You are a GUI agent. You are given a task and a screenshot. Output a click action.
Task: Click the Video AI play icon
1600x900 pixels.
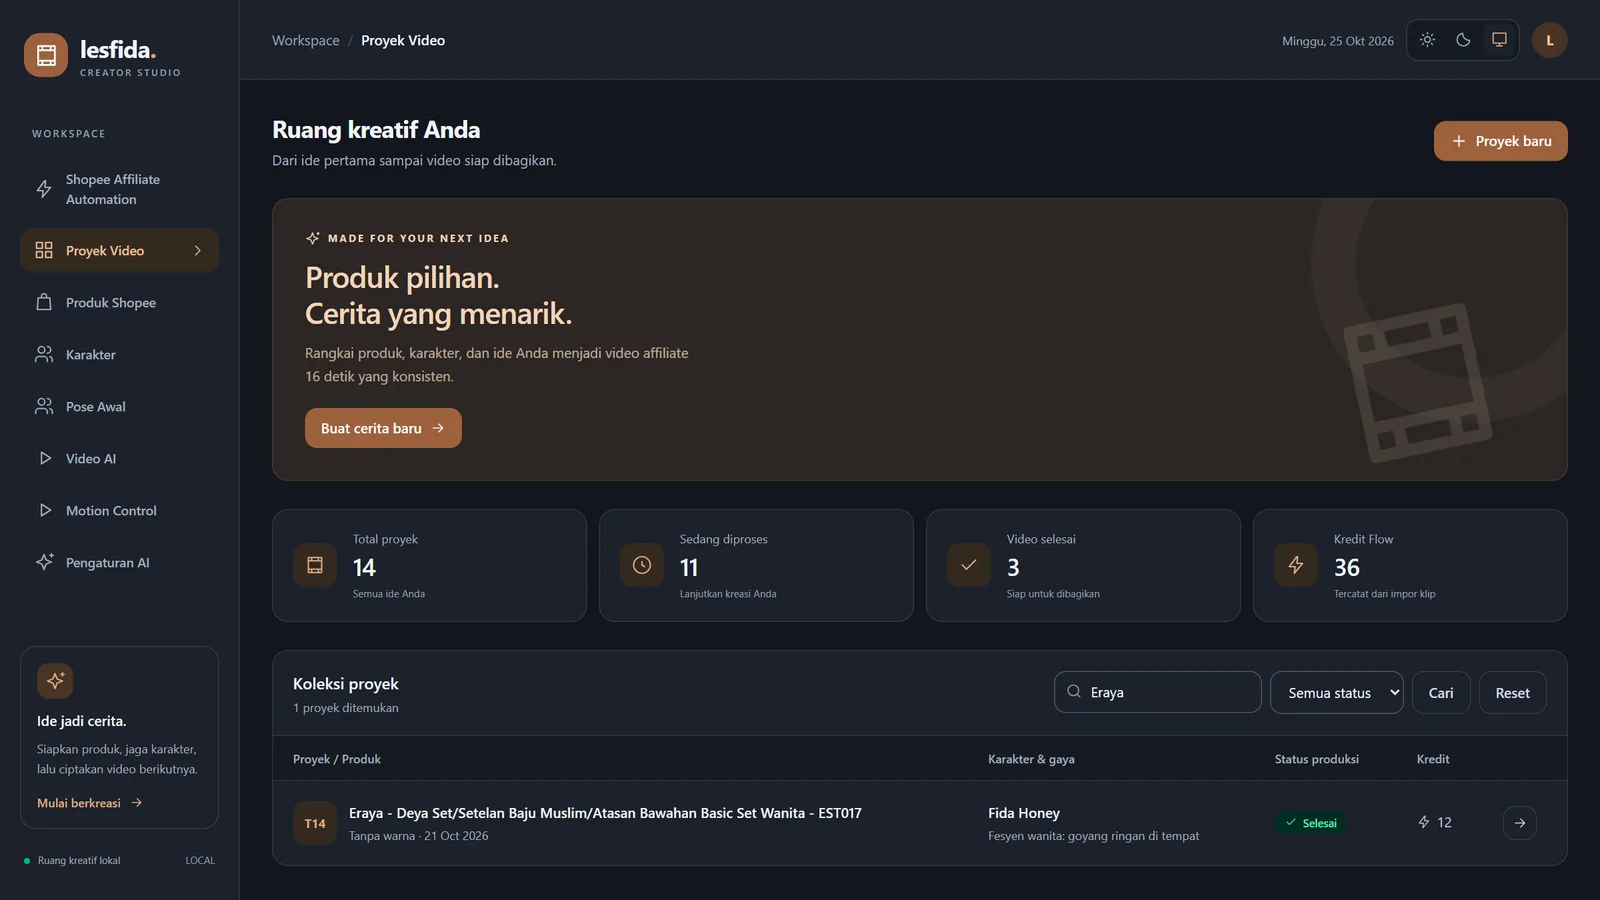44,459
